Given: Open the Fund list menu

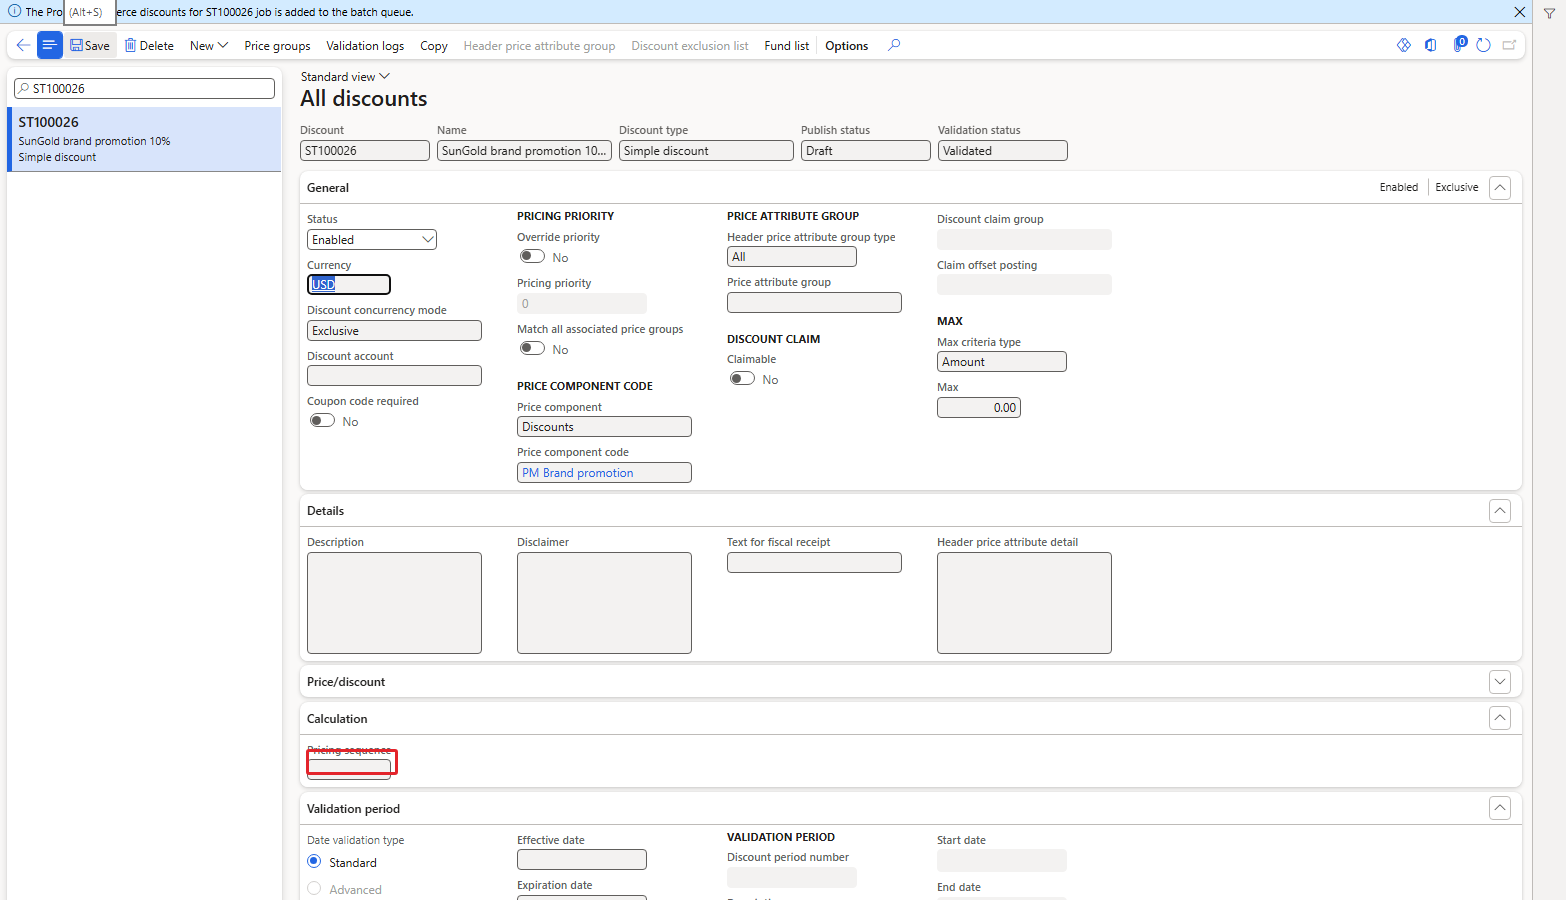Looking at the screenshot, I should 786,46.
